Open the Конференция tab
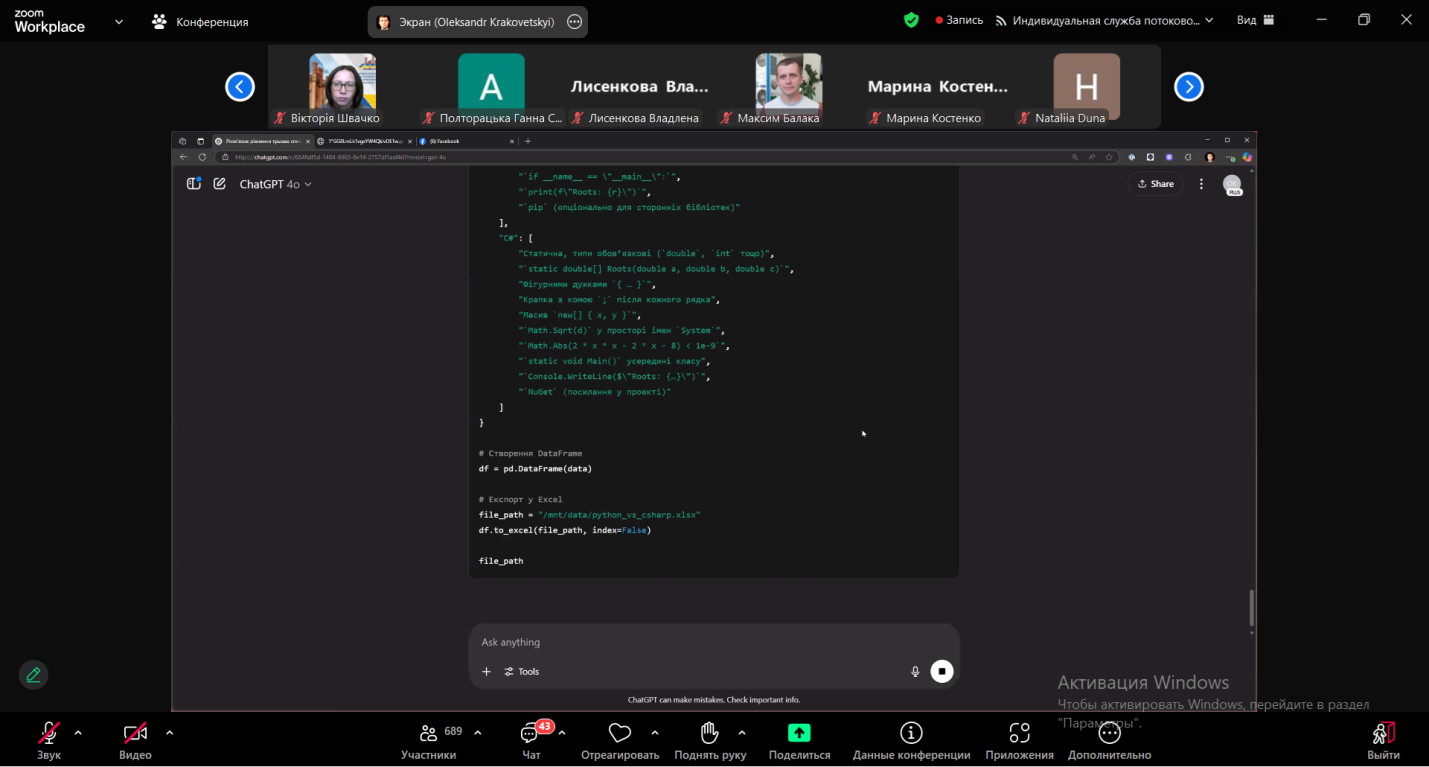 [x=201, y=22]
